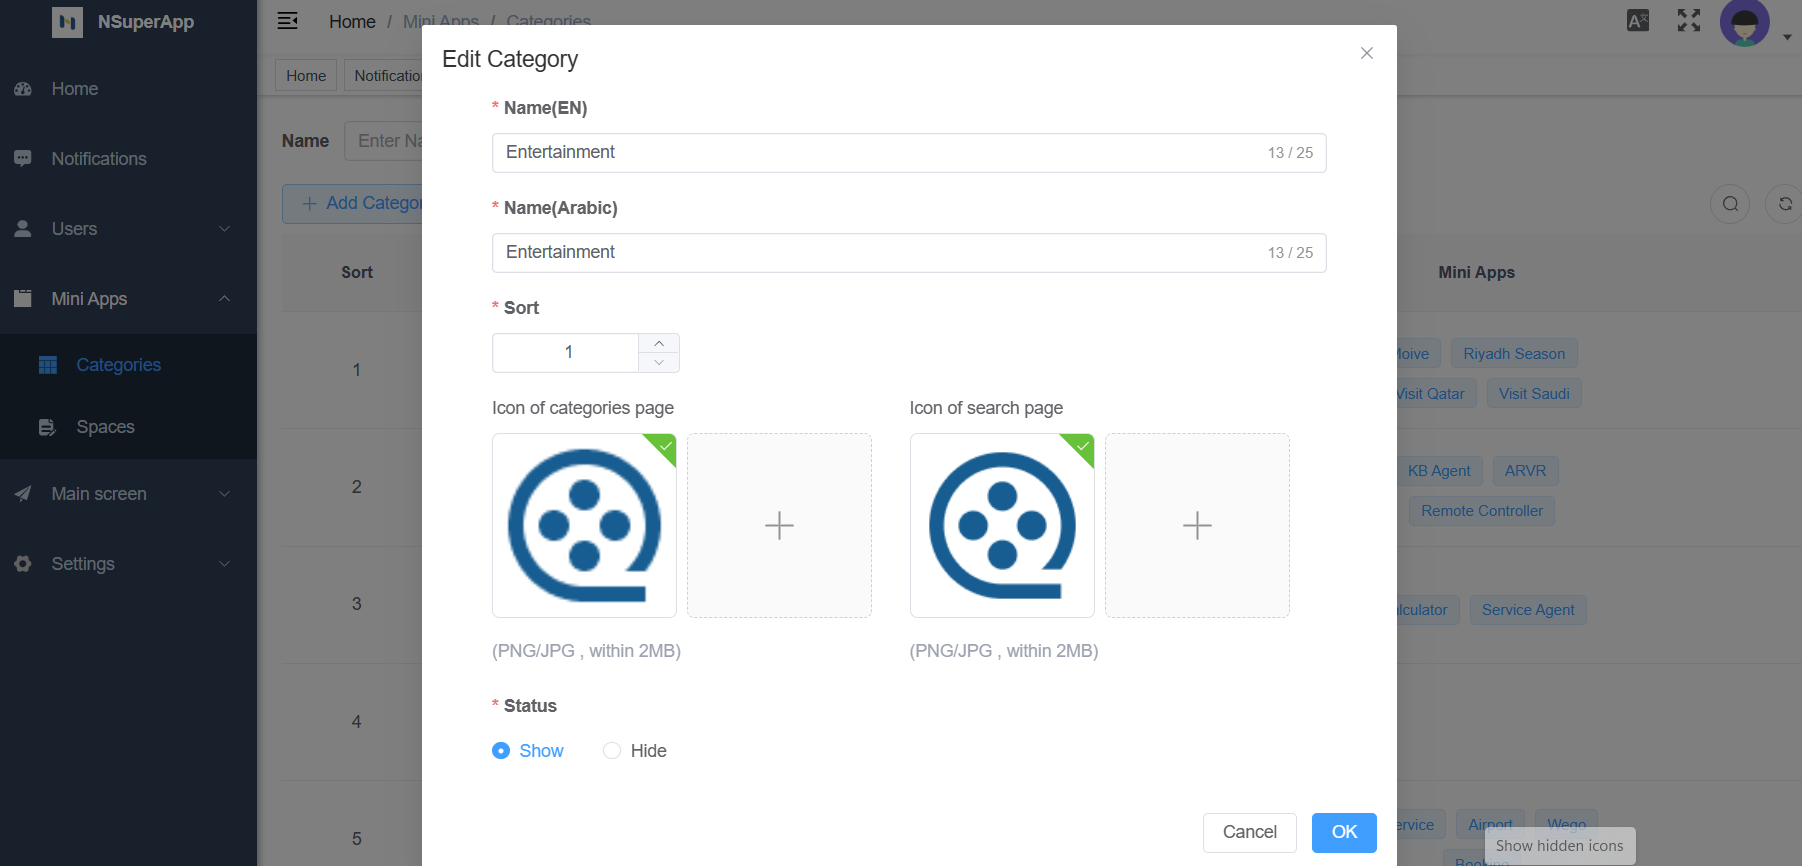Toggle fullscreen mode icon

pyautogui.click(x=1689, y=21)
